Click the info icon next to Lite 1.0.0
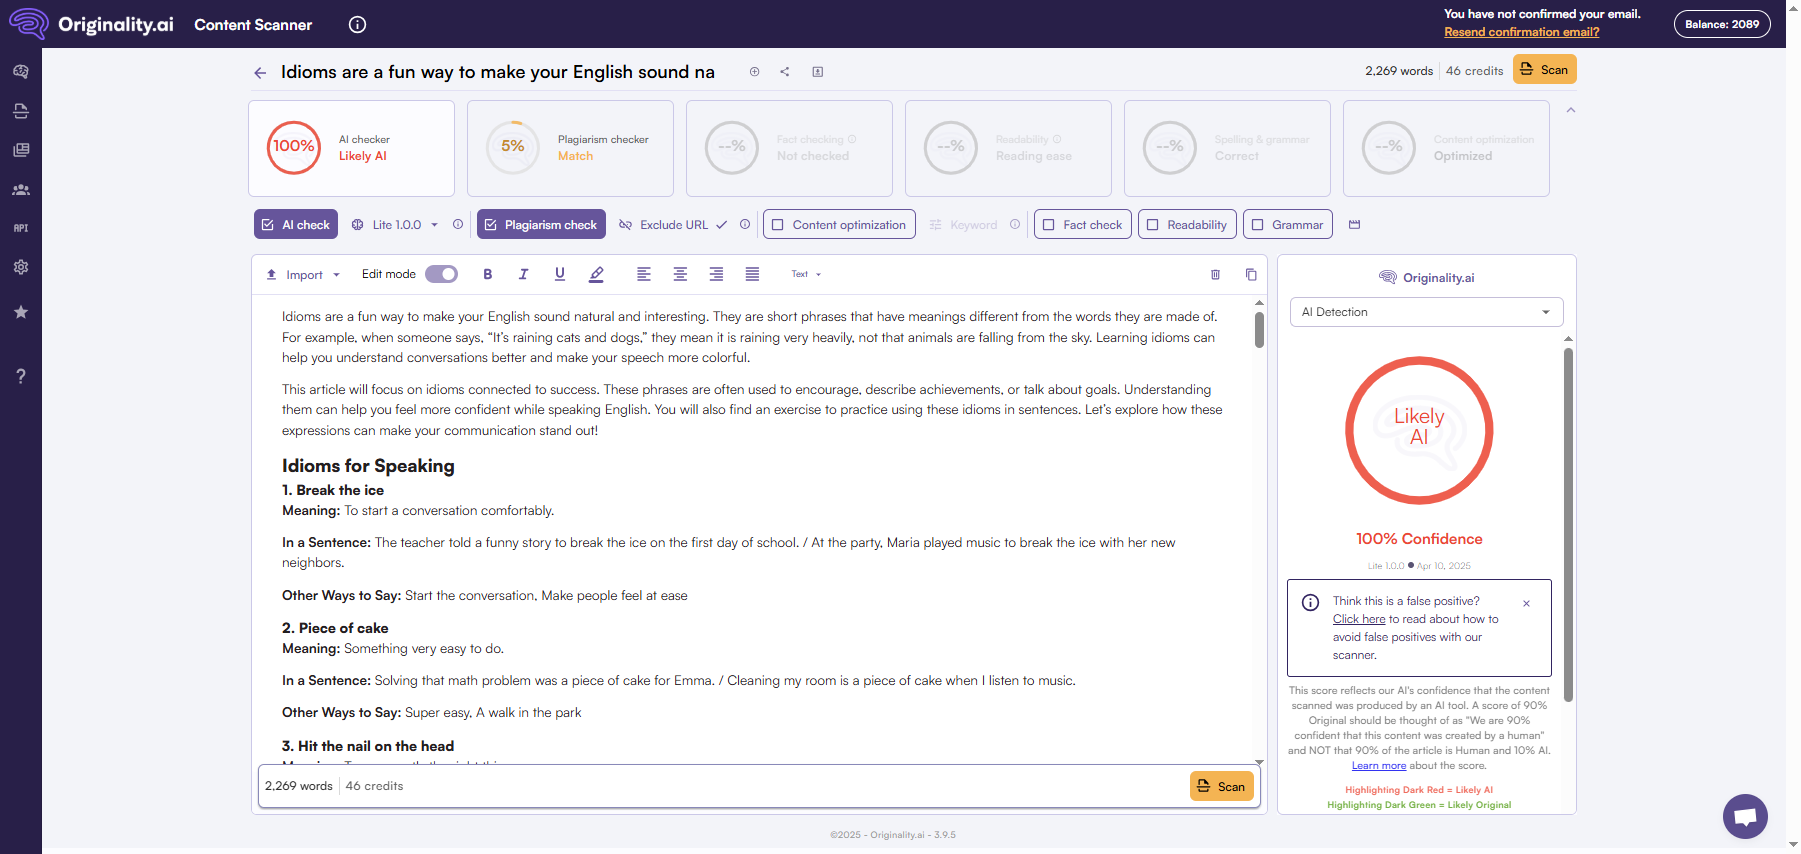Screen dimensions: 1801x854 click(458, 225)
